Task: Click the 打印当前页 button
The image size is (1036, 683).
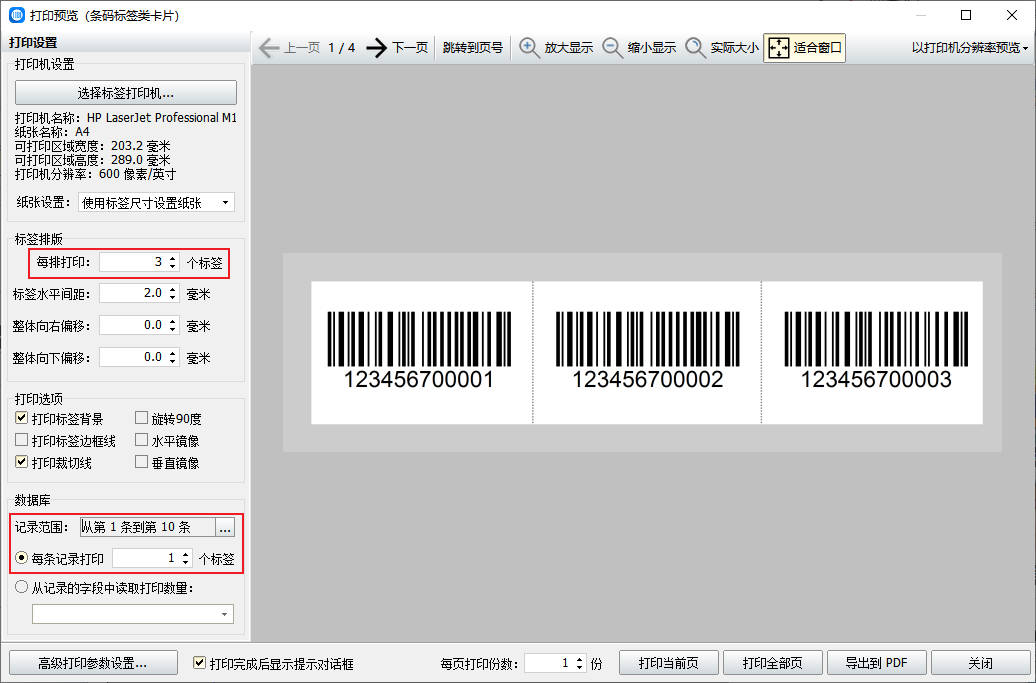Action: [x=669, y=663]
